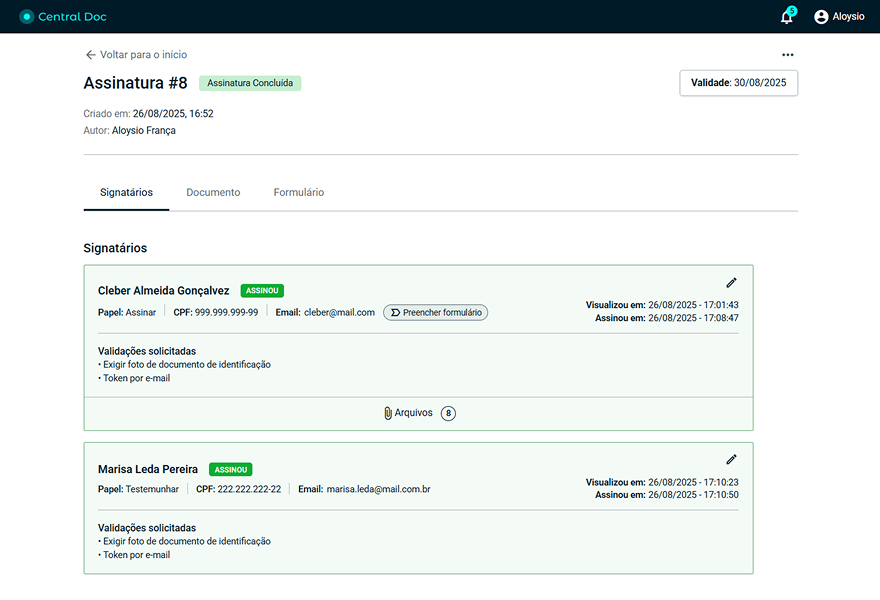The image size is (880, 600).
Task: Edit signer Marisa Leda Pereira
Action: tap(731, 460)
